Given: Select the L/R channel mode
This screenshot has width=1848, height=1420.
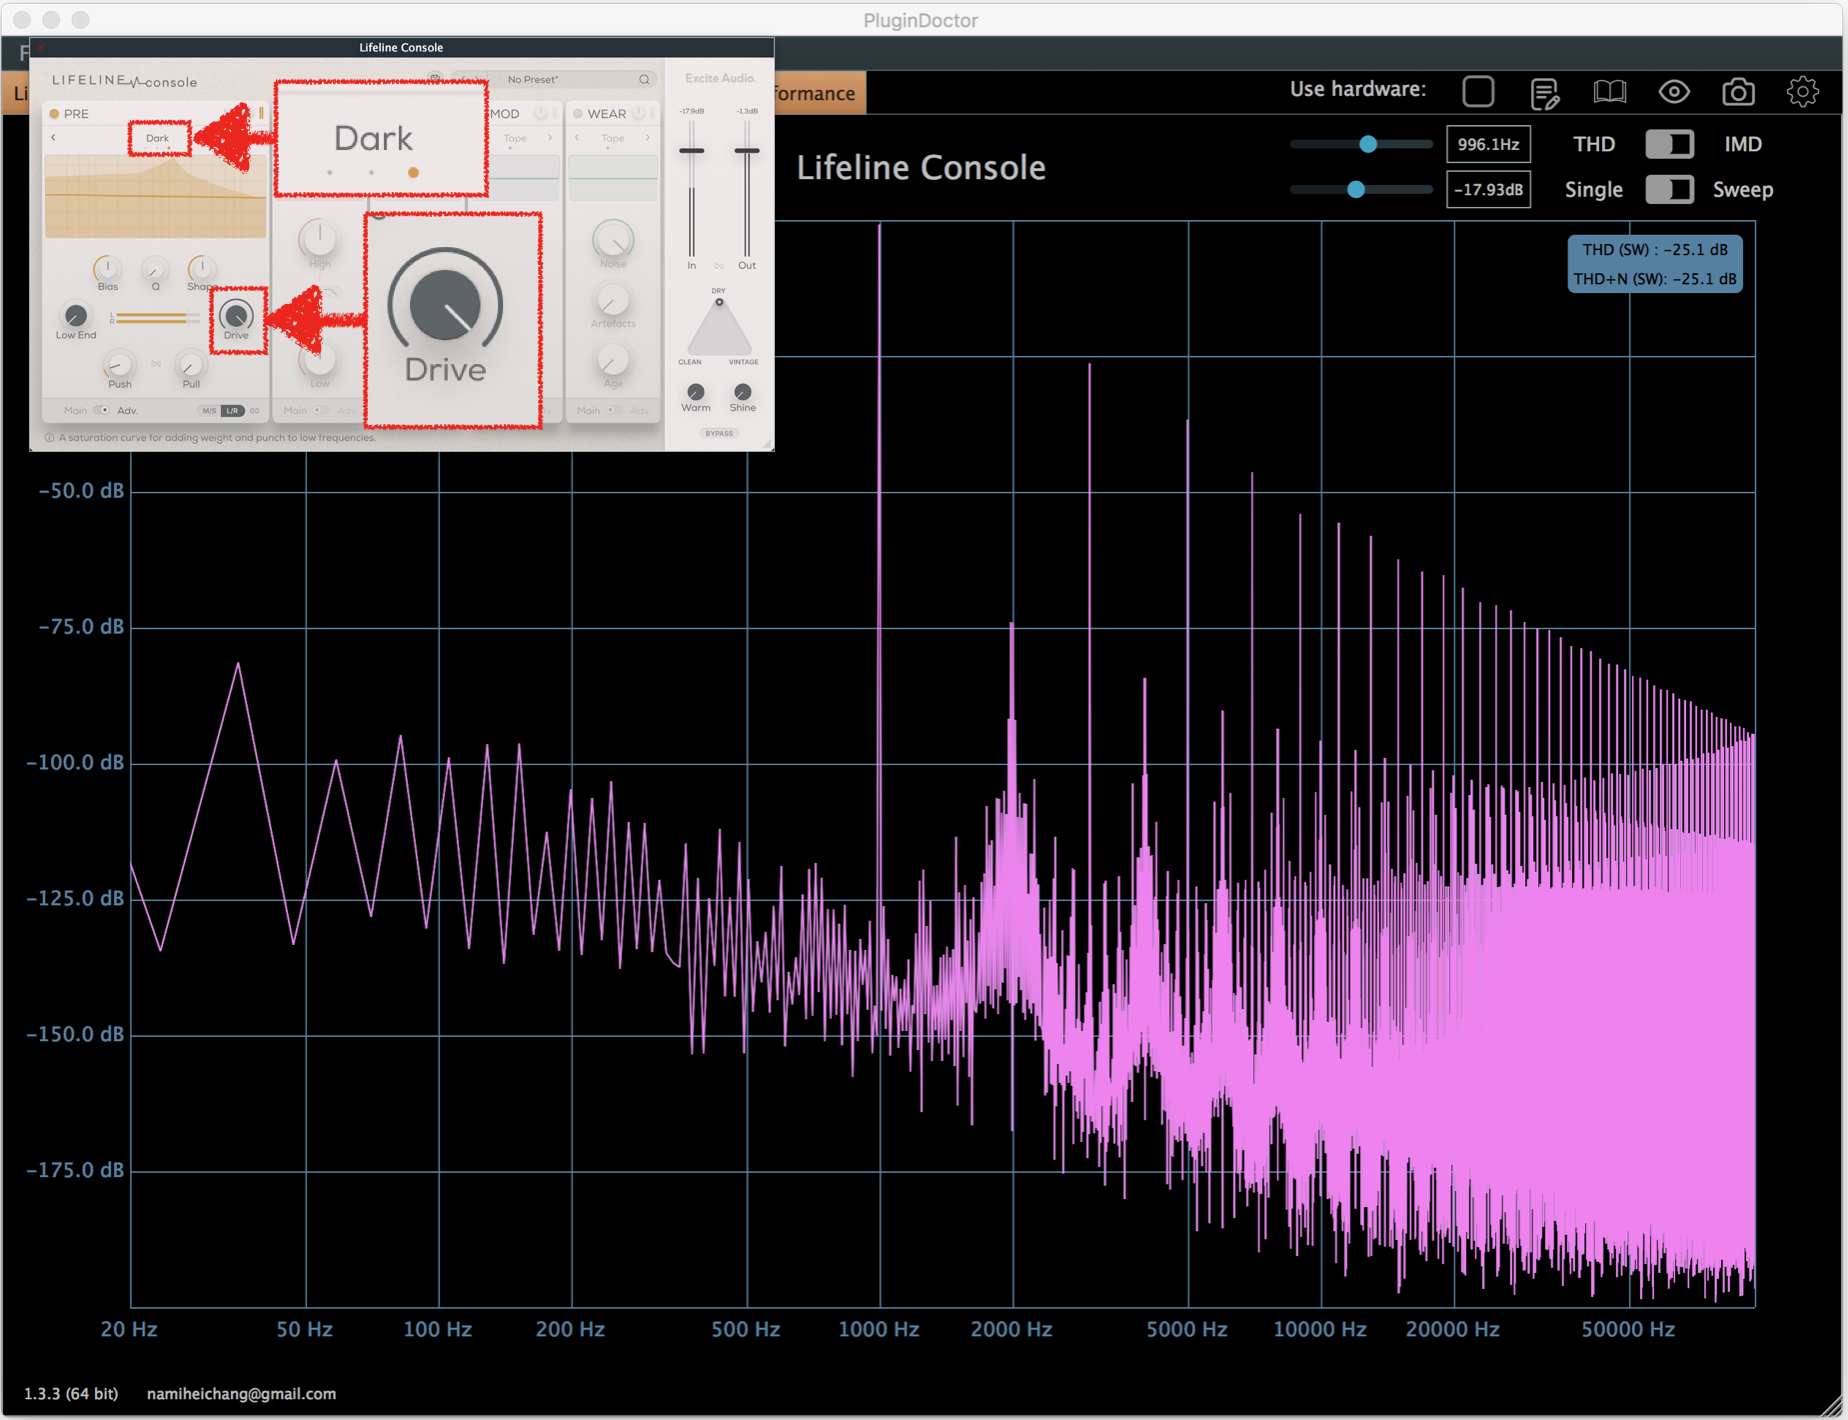Looking at the screenshot, I should click(232, 410).
